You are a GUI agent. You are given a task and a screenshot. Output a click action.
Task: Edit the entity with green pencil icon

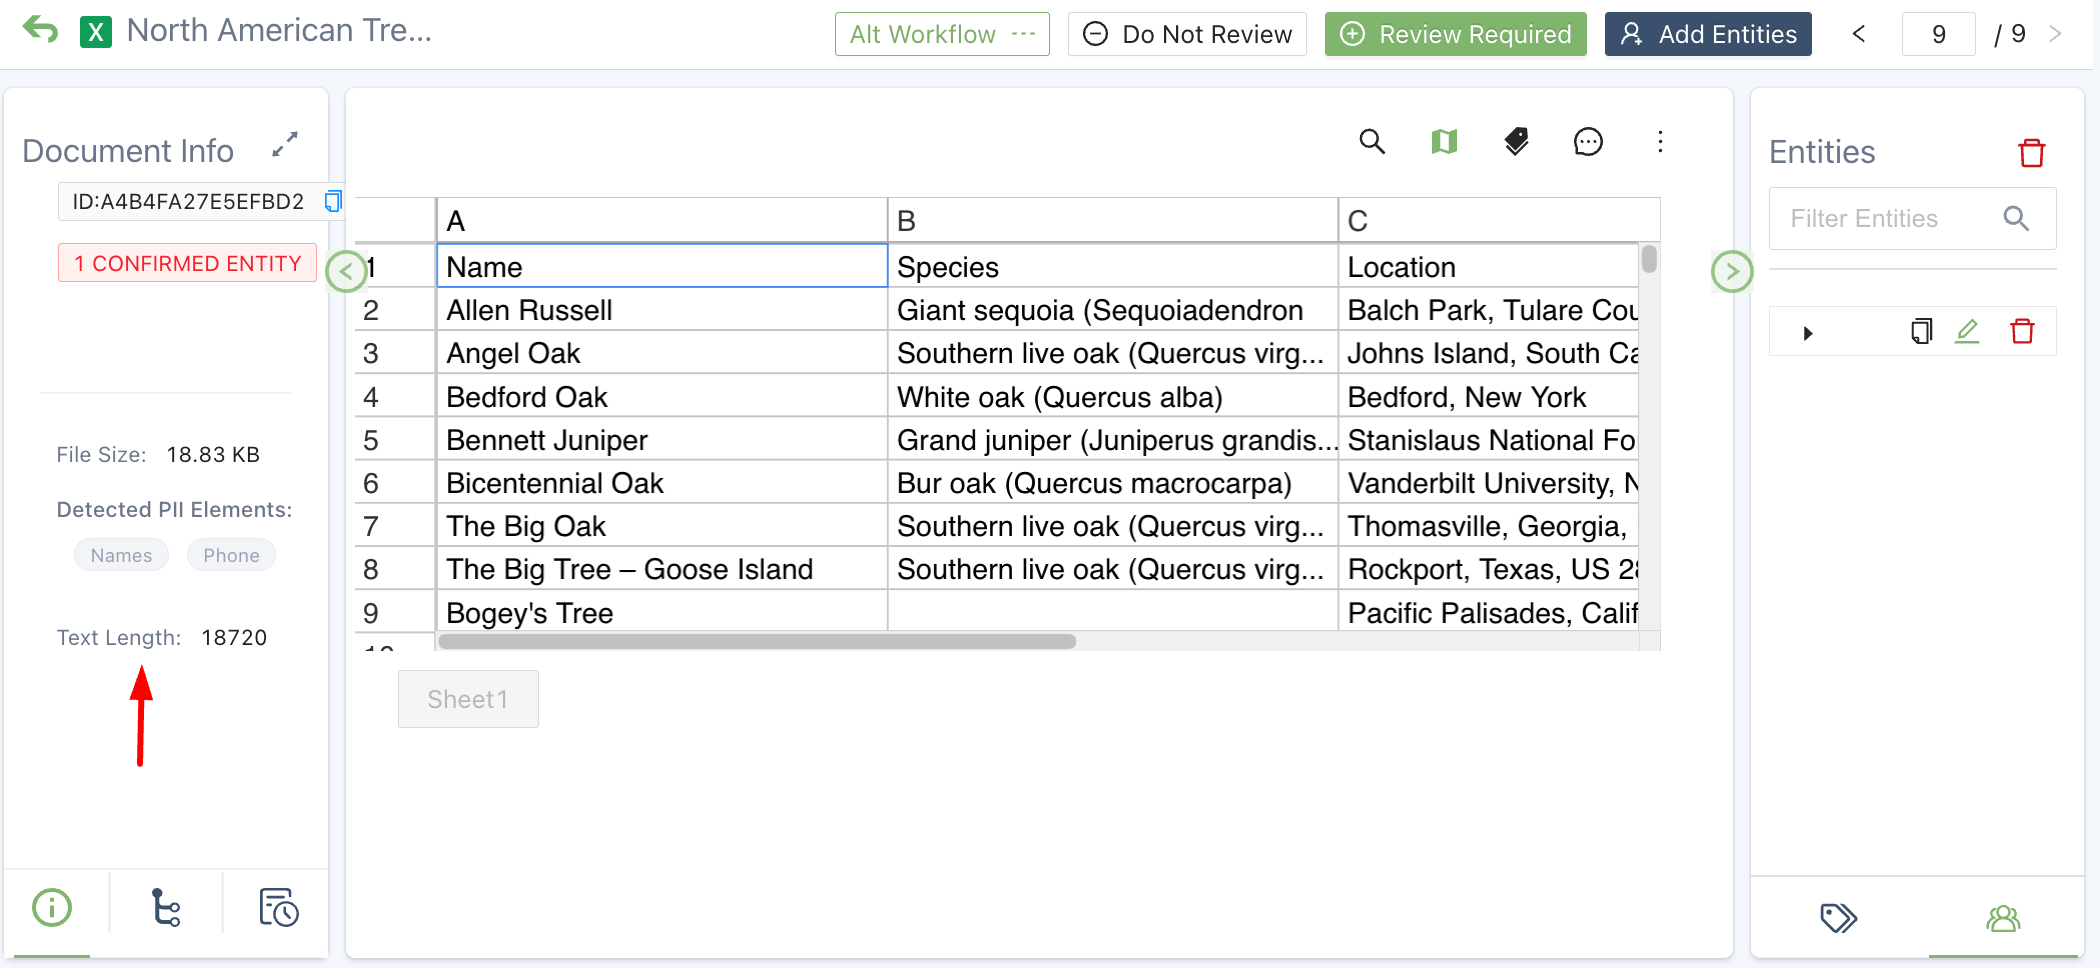click(x=1967, y=331)
